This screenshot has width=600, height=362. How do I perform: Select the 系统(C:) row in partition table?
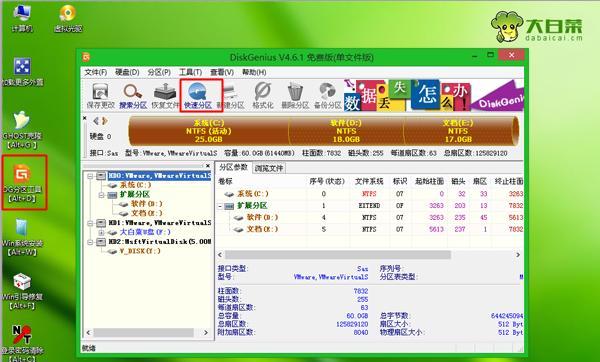370,194
